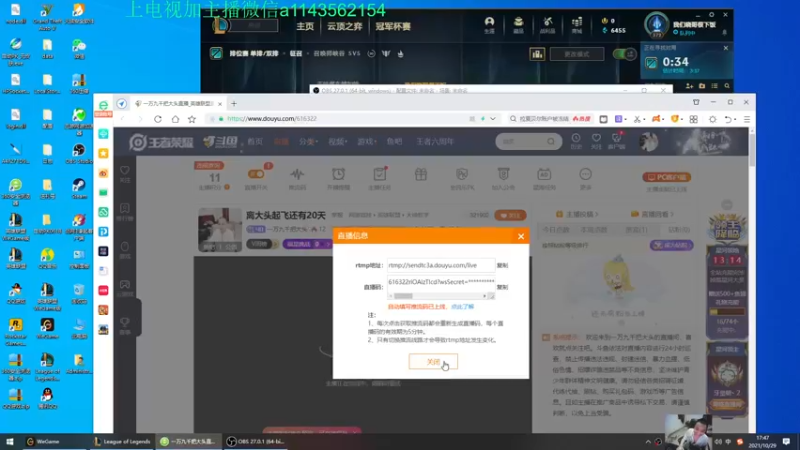Refresh the browser page
This screenshot has width=800, height=450.
(158, 119)
